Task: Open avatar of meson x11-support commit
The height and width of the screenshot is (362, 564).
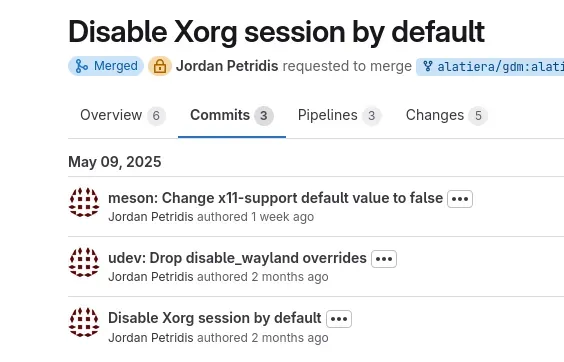Action: [84, 202]
